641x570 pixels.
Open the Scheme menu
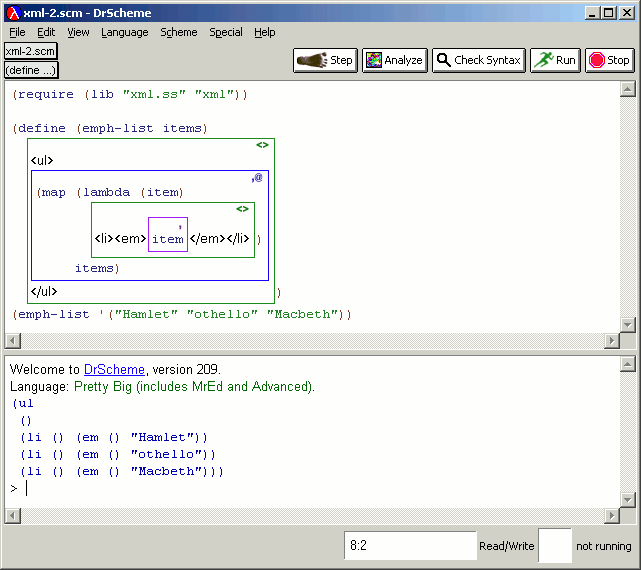[179, 32]
